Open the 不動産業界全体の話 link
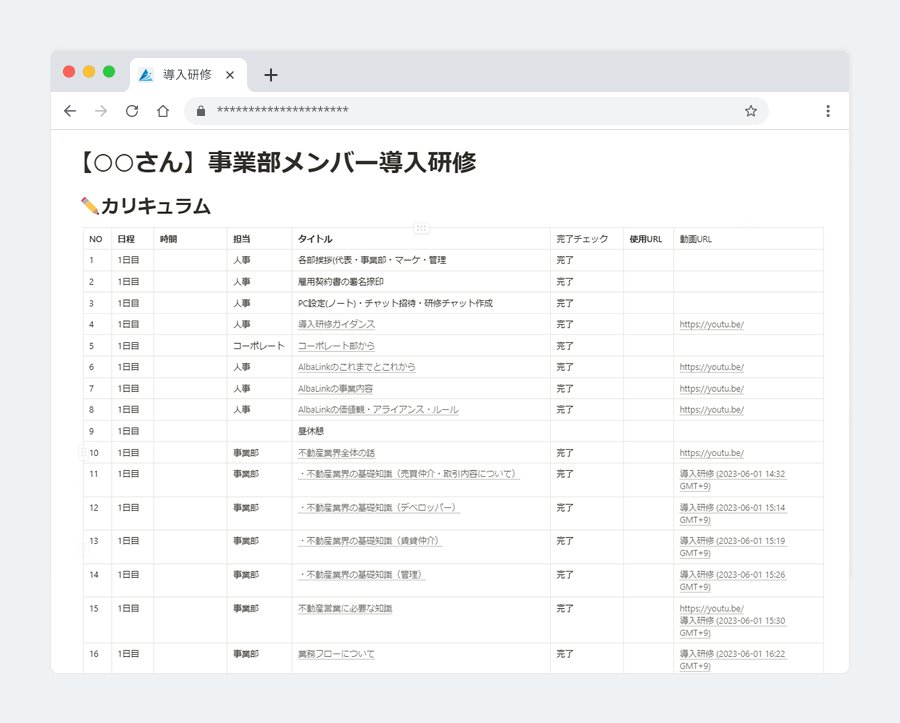The height and width of the screenshot is (723, 900). click(336, 453)
